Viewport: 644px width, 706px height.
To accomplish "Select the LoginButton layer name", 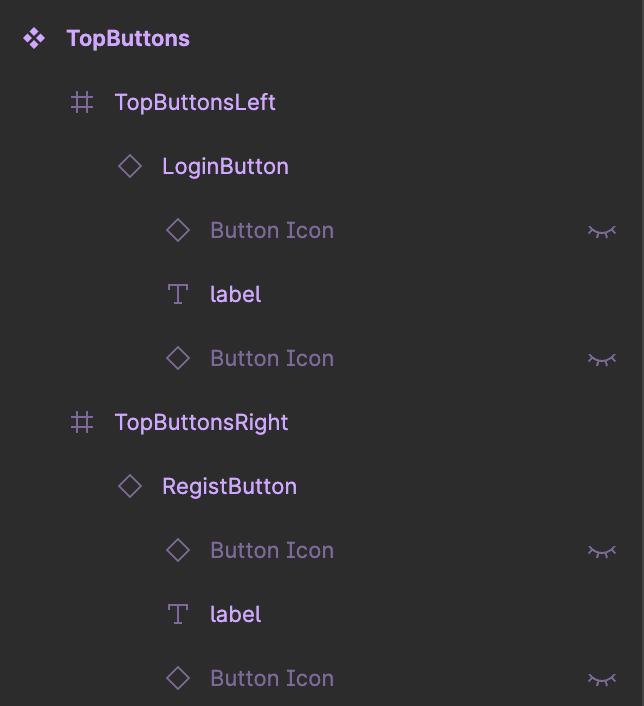I will pyautogui.click(x=225, y=166).
